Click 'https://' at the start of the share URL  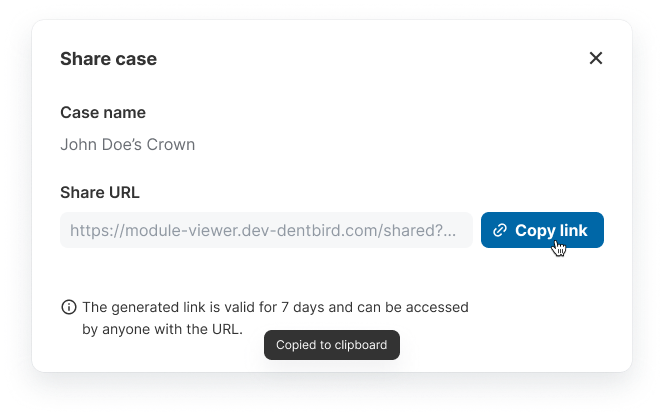(x=95, y=230)
